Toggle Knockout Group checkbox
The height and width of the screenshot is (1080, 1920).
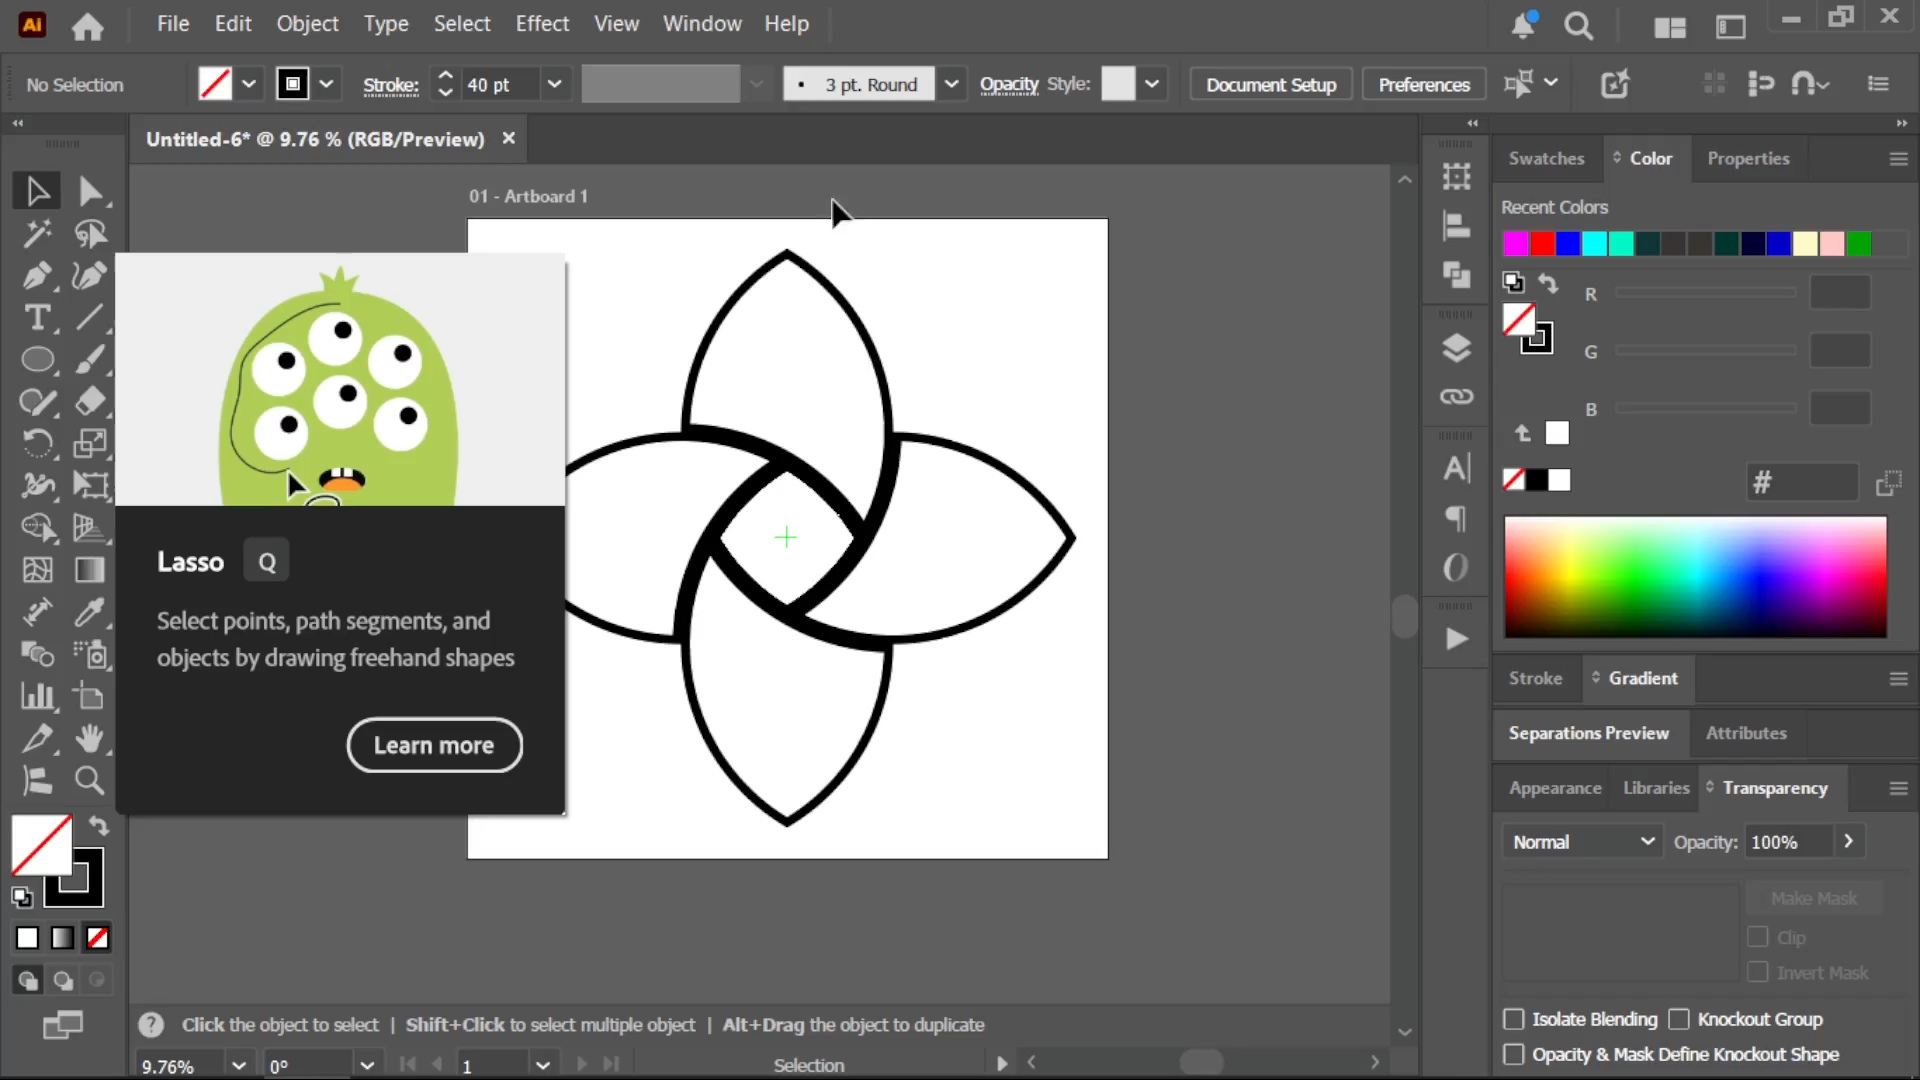pos(1679,1019)
